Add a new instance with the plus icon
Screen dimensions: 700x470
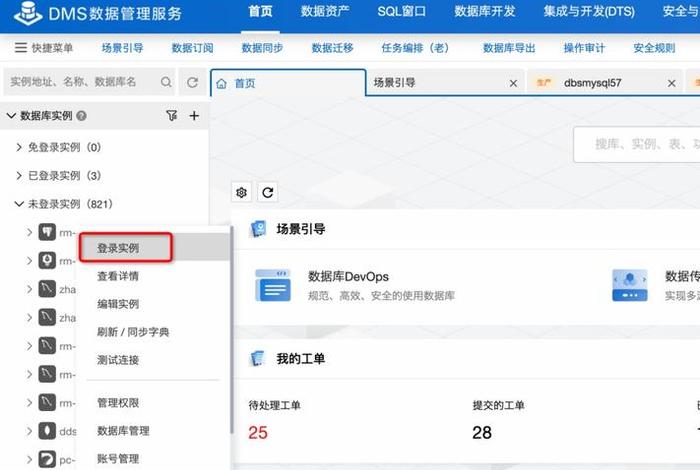click(194, 116)
